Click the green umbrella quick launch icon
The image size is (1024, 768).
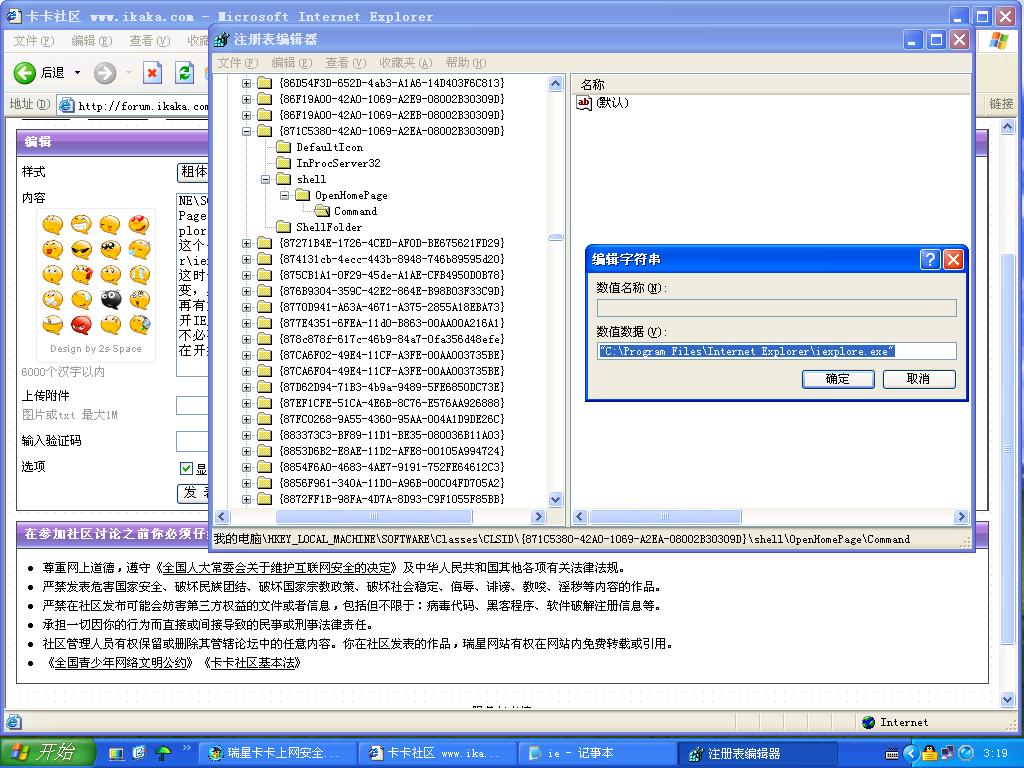click(163, 753)
